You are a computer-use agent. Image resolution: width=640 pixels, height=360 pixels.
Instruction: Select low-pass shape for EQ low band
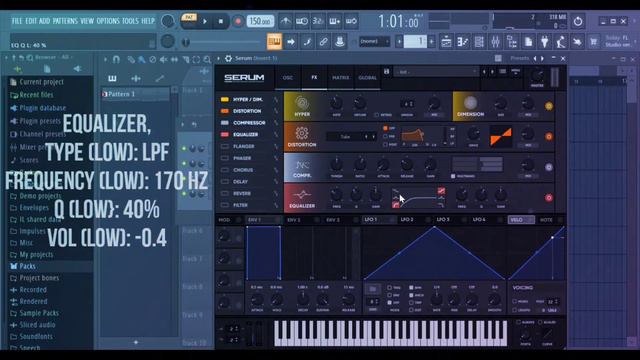[x=395, y=205]
